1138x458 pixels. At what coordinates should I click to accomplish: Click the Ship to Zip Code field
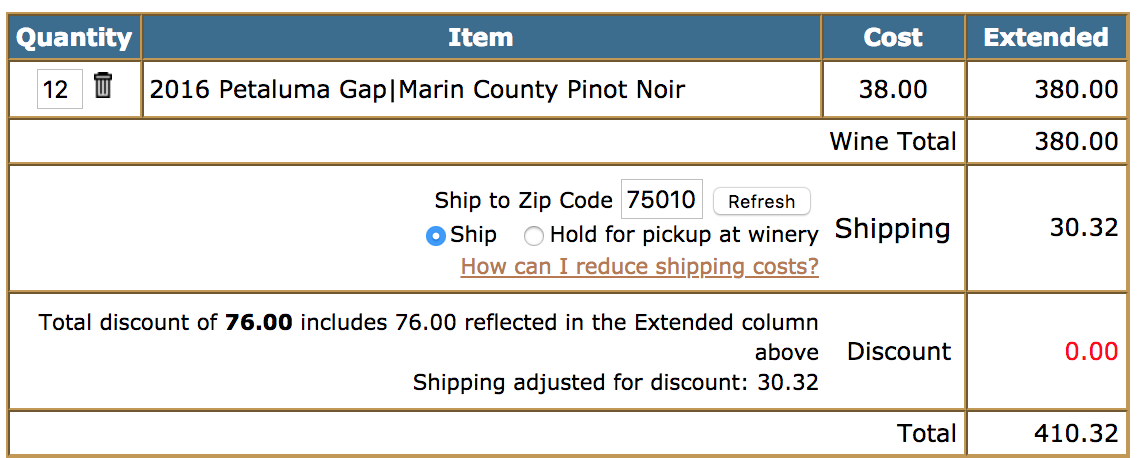tap(662, 199)
